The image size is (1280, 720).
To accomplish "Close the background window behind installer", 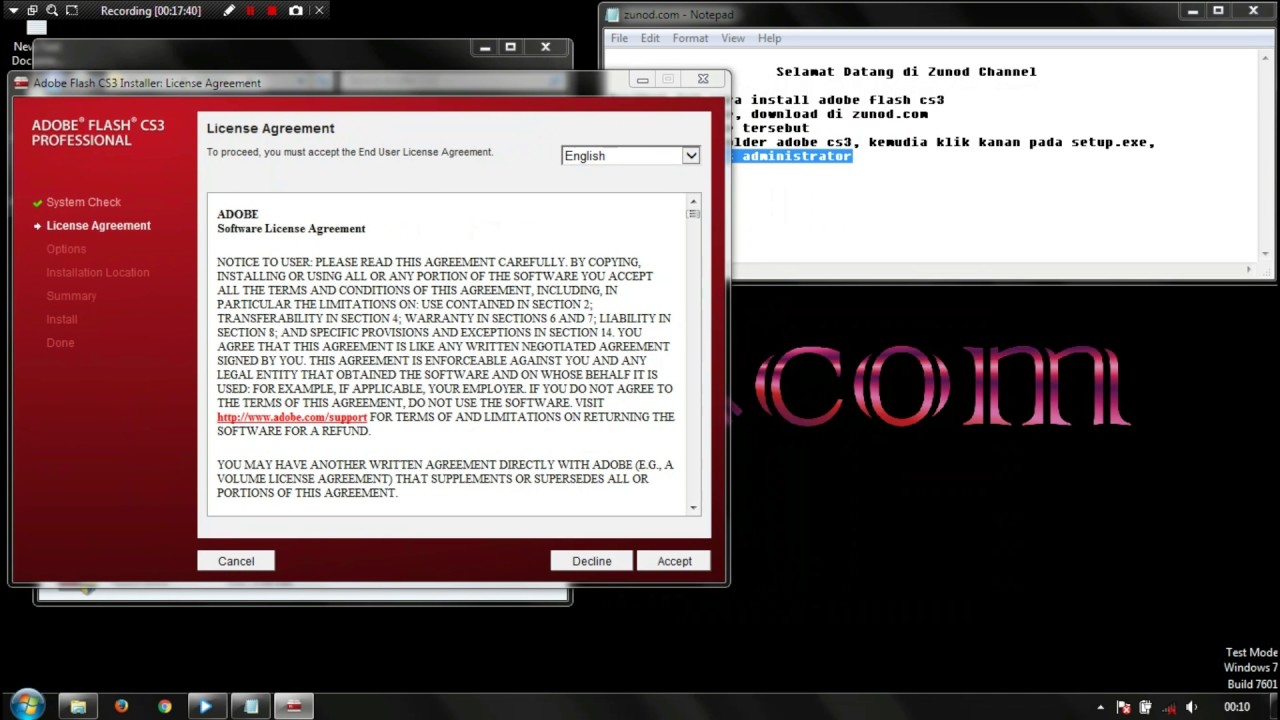I will [545, 47].
